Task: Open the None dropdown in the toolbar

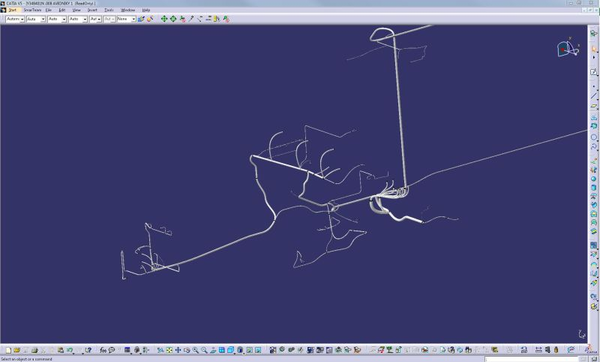Action: 126,19
